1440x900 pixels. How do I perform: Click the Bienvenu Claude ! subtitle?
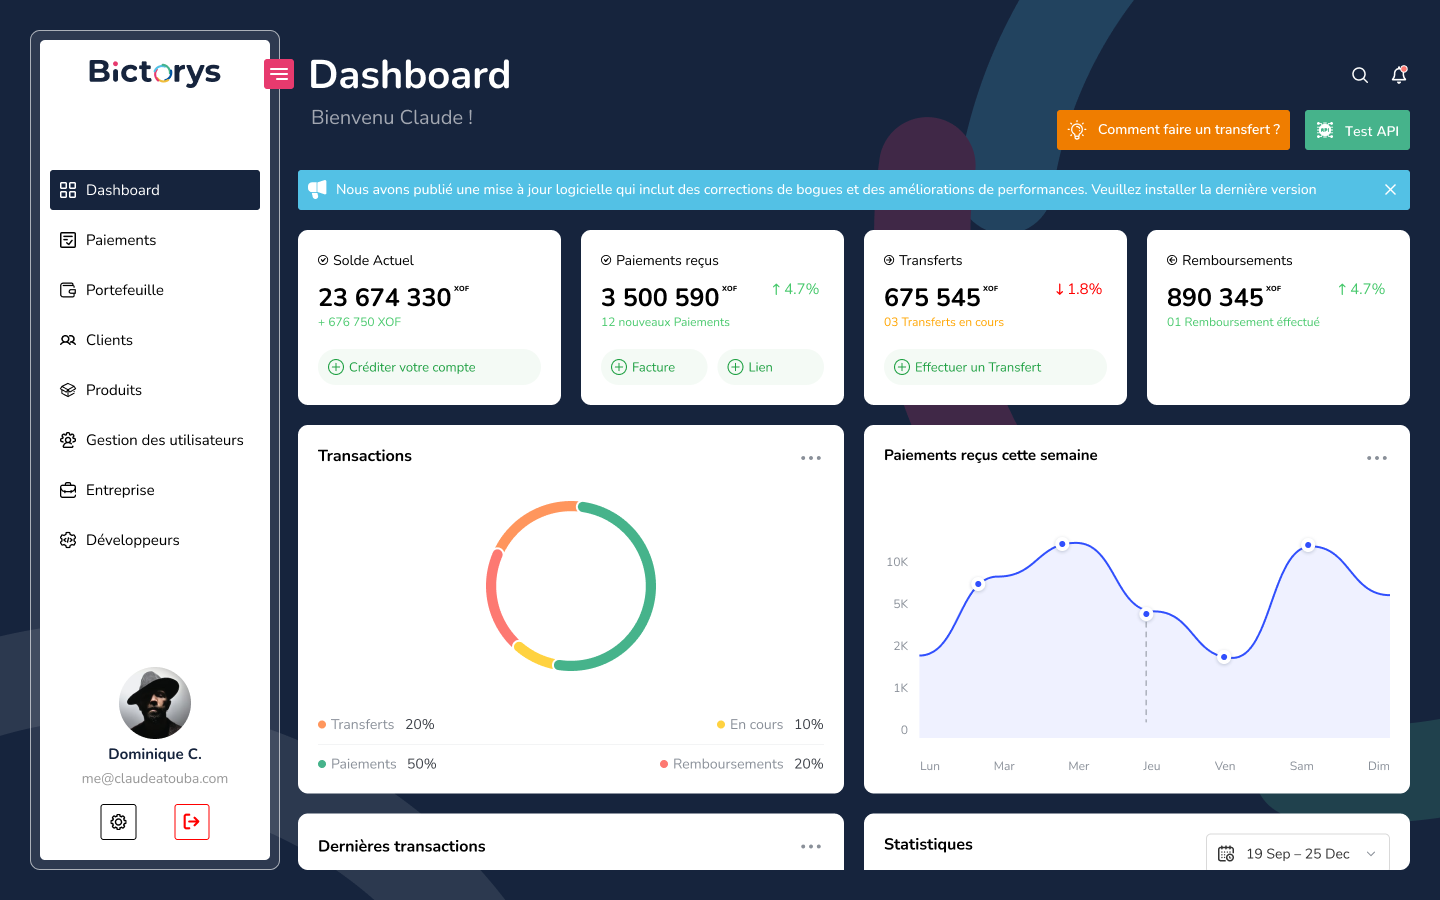(x=392, y=117)
